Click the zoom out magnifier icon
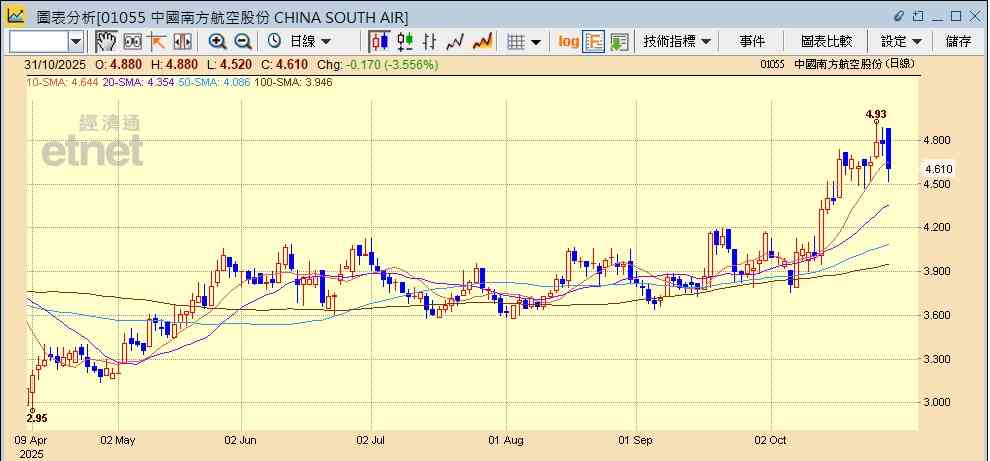This screenshot has height=461, width=990. [x=243, y=41]
